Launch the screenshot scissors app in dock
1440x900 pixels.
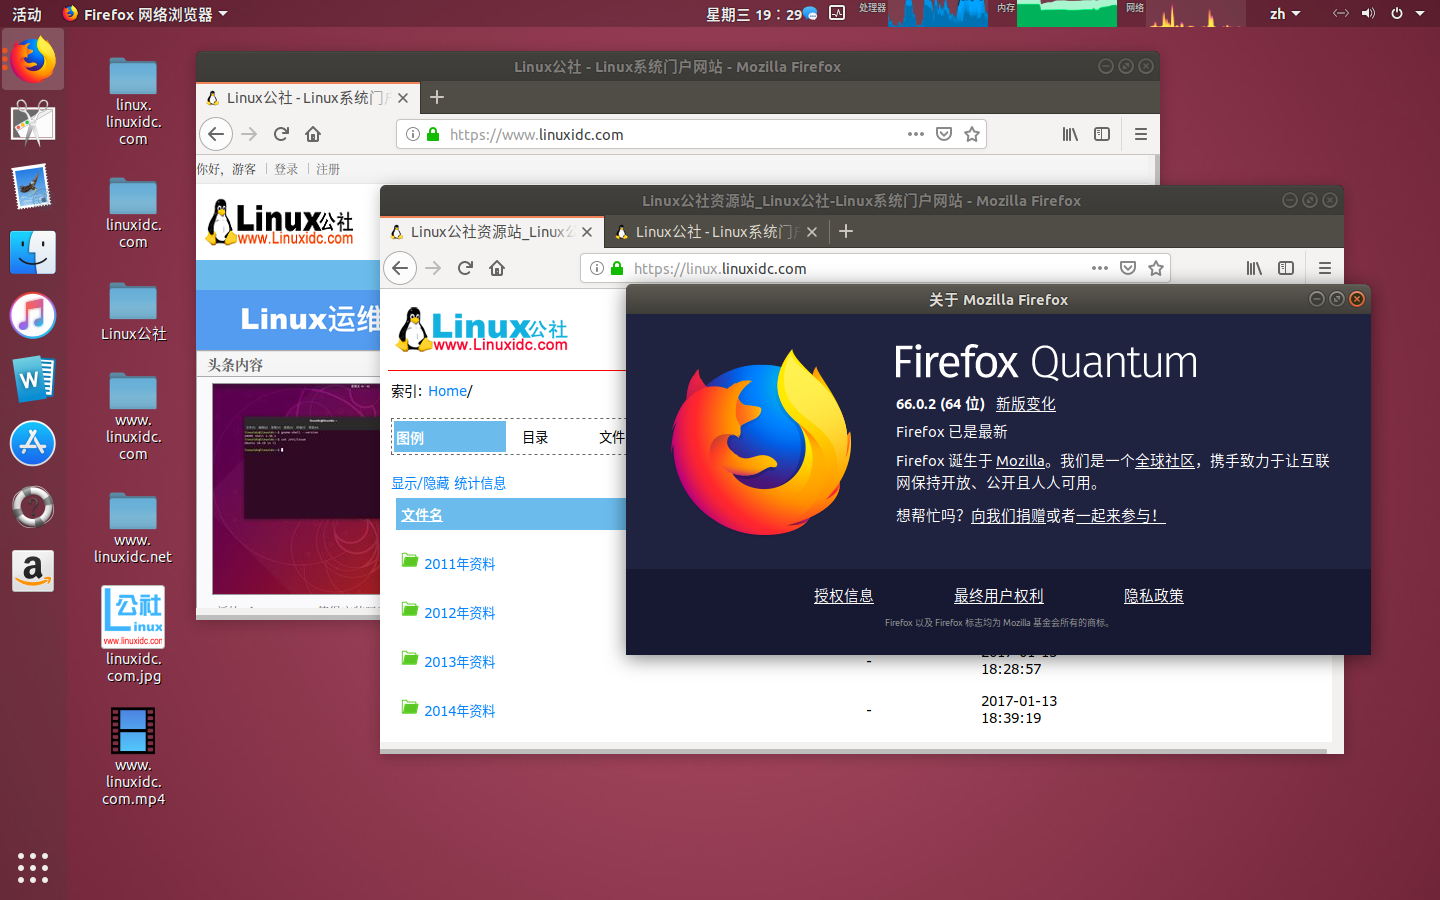pos(33,124)
